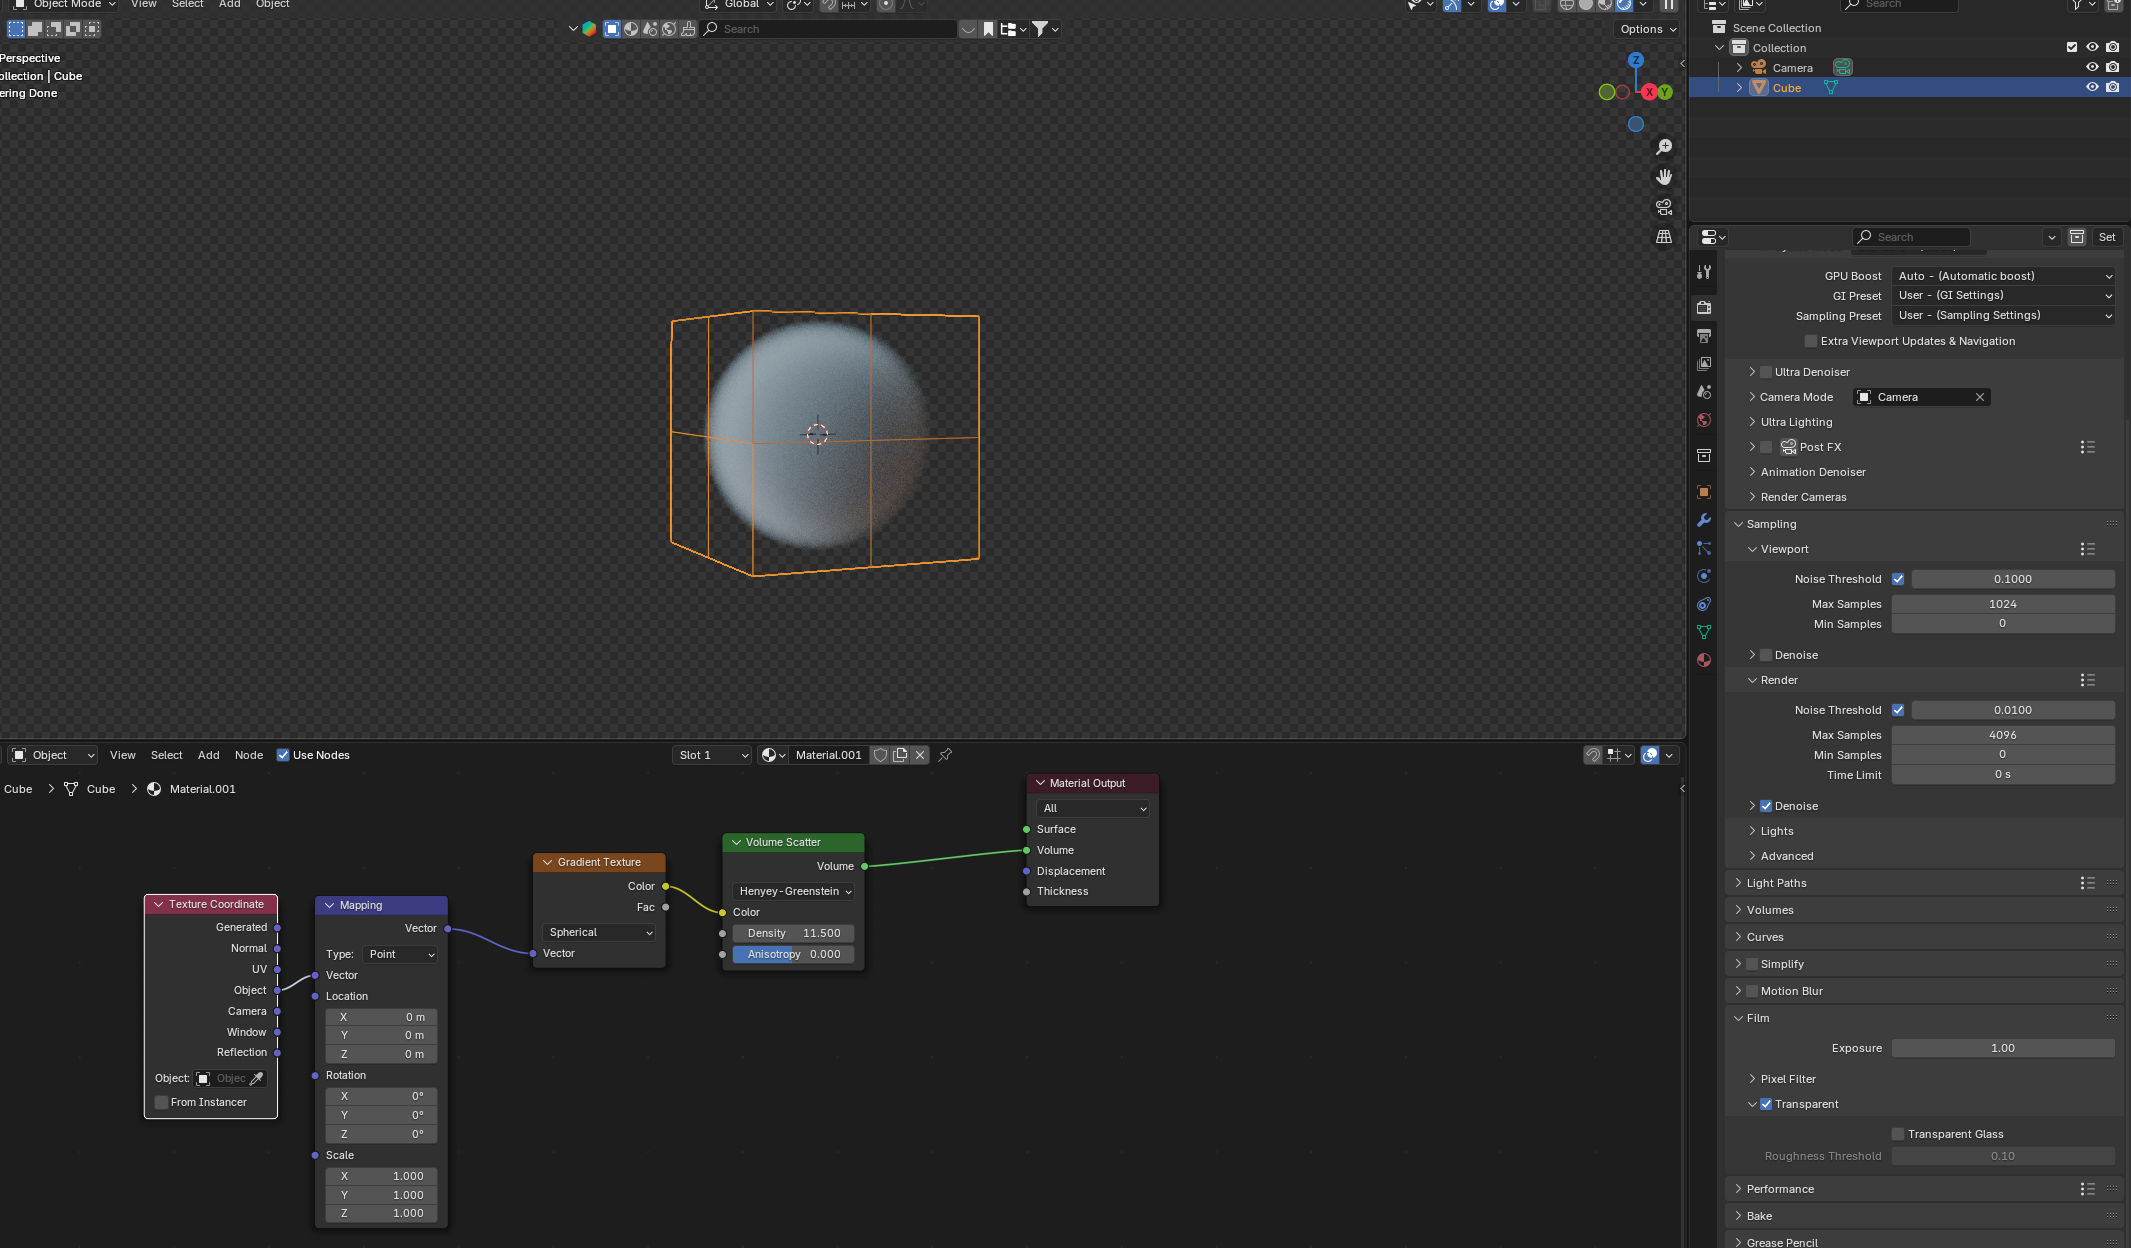
Task: Expand the Volumes panel
Action: (1770, 910)
